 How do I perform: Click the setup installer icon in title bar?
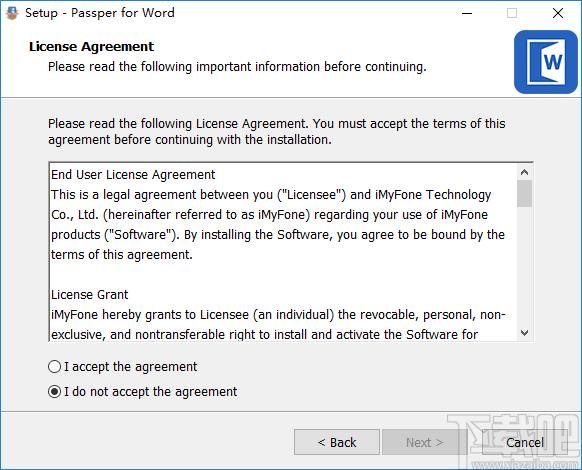click(x=12, y=13)
